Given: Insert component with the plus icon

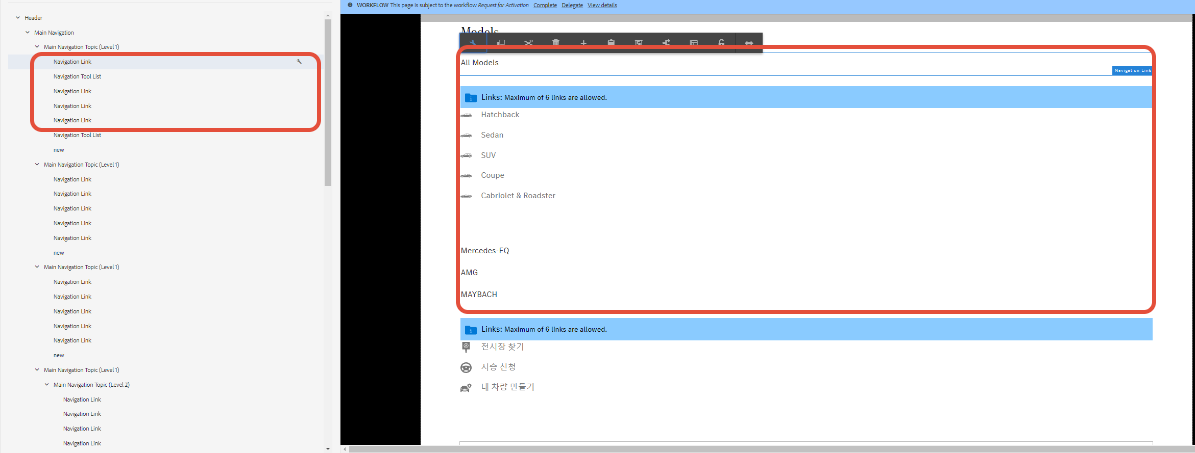Looking at the screenshot, I should (583, 43).
